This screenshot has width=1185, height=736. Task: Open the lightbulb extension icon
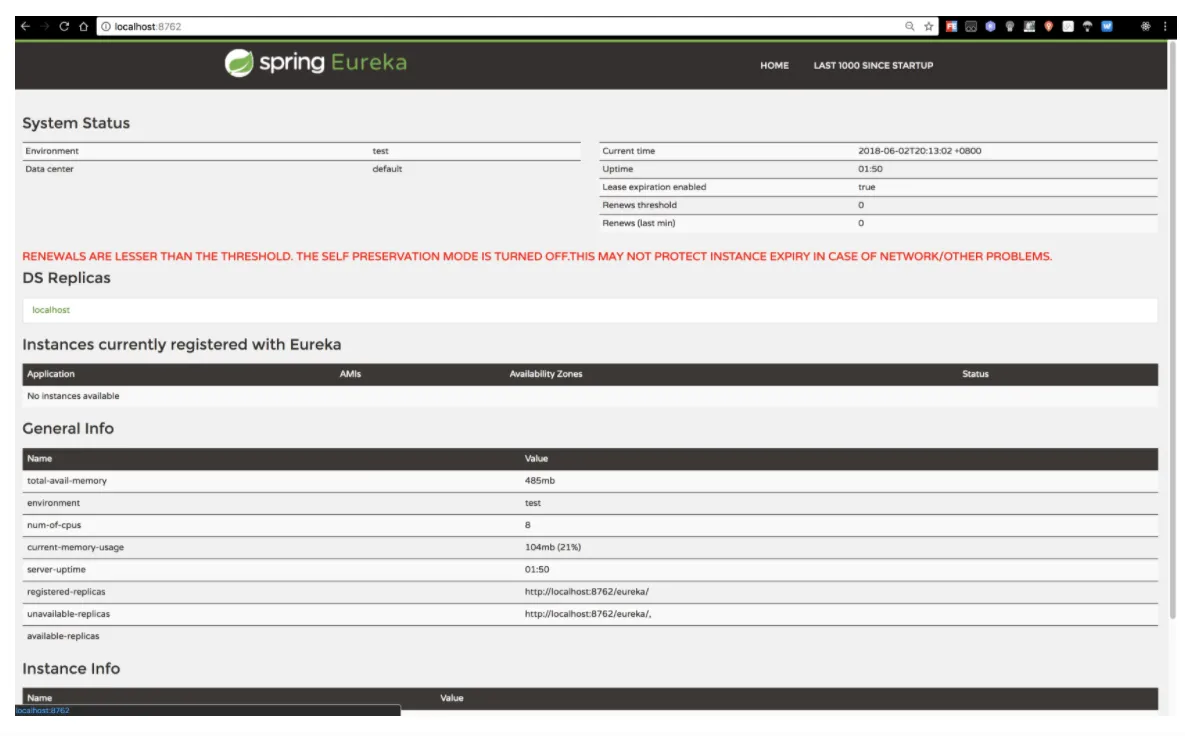(1010, 26)
